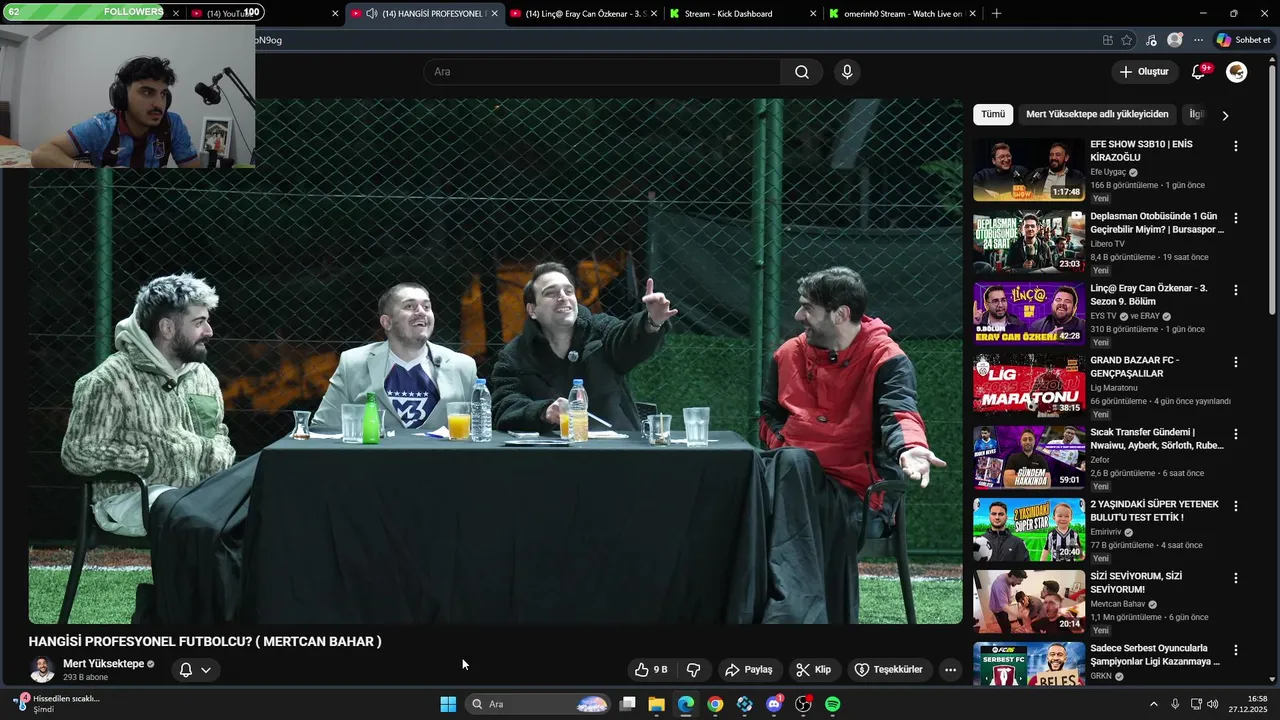The image size is (1280, 720).
Task: Open Edge settings and more ellipsis
Action: [1198, 40]
